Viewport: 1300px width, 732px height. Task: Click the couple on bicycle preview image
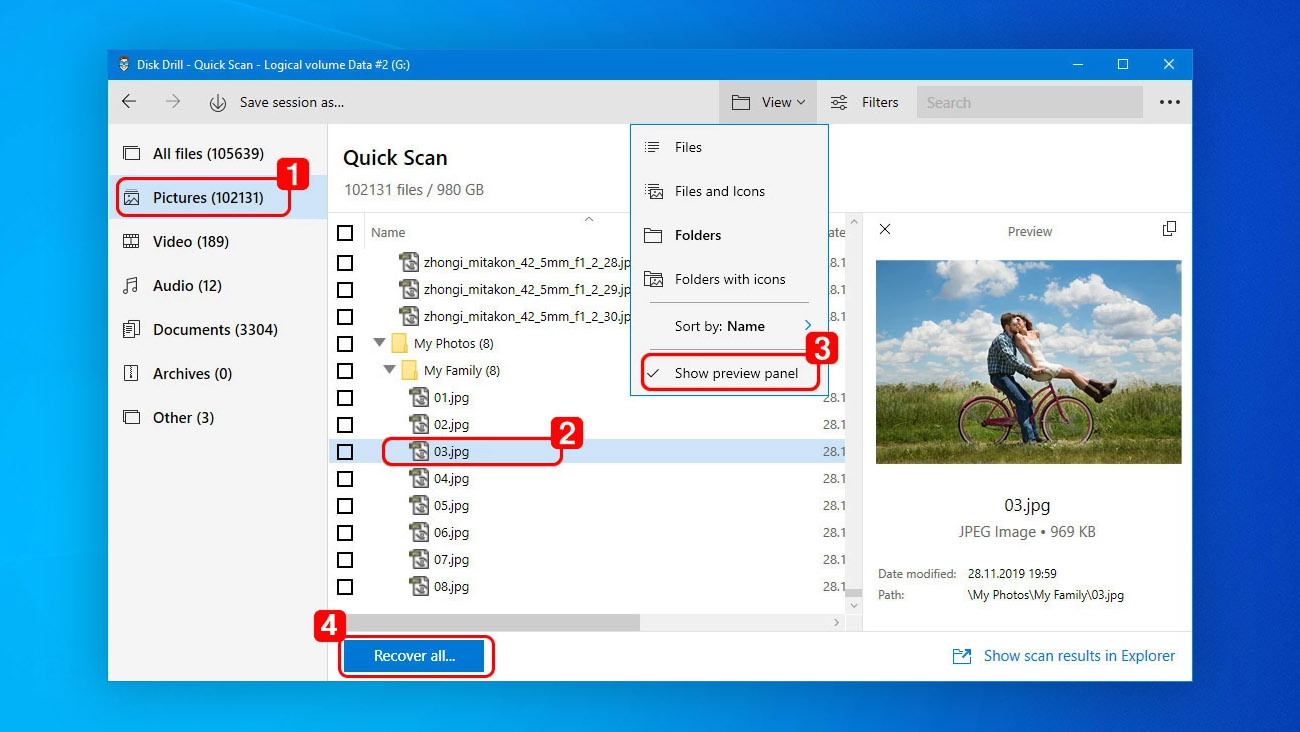coord(1028,362)
